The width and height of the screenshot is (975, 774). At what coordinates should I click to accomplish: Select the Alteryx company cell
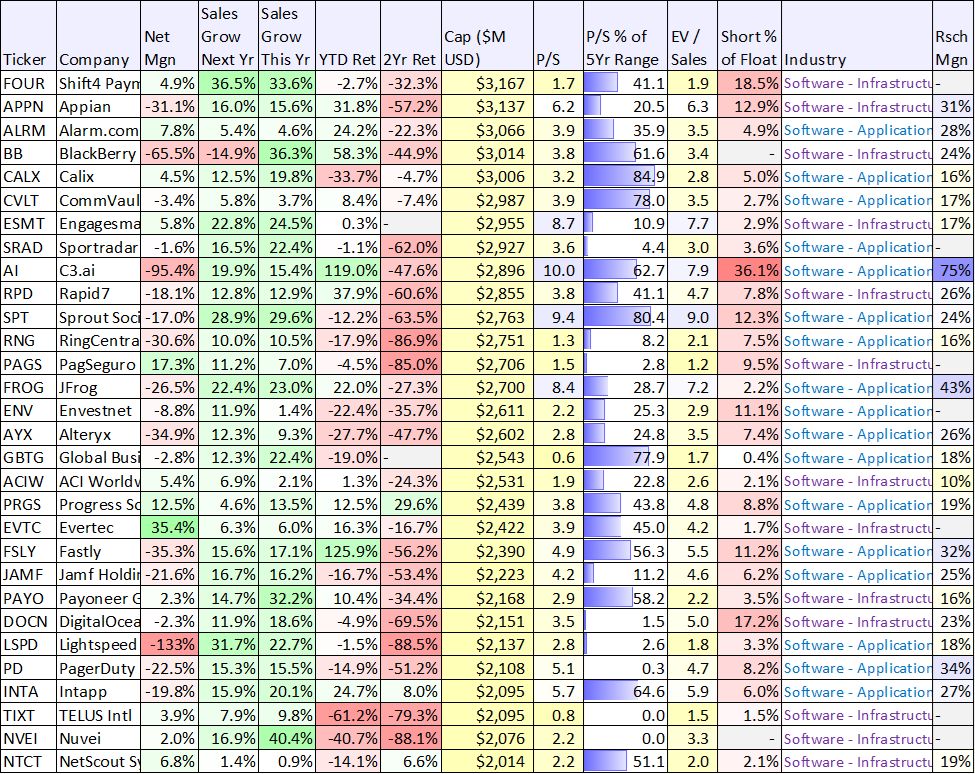98,435
